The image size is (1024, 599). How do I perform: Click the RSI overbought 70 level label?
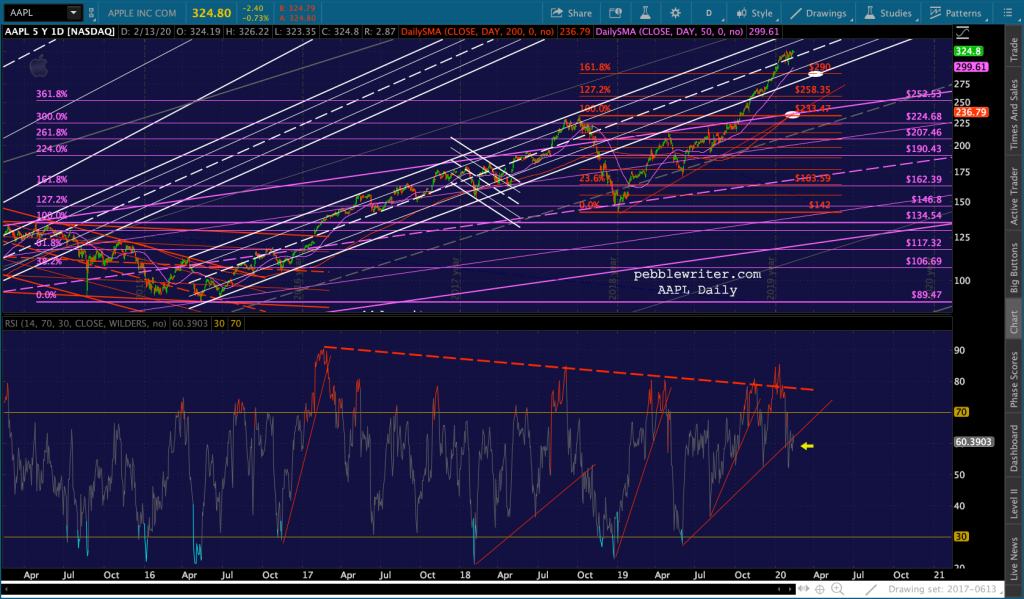click(x=961, y=412)
